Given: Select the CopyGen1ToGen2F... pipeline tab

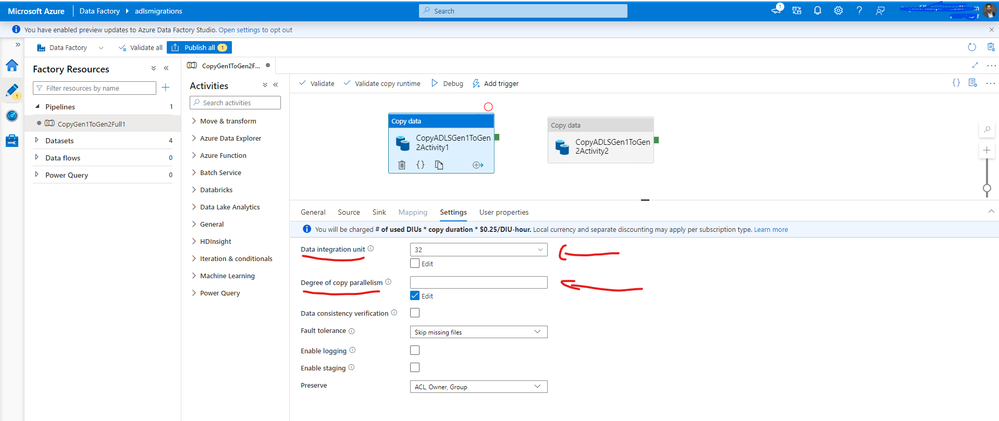Looking at the screenshot, I should click(229, 65).
